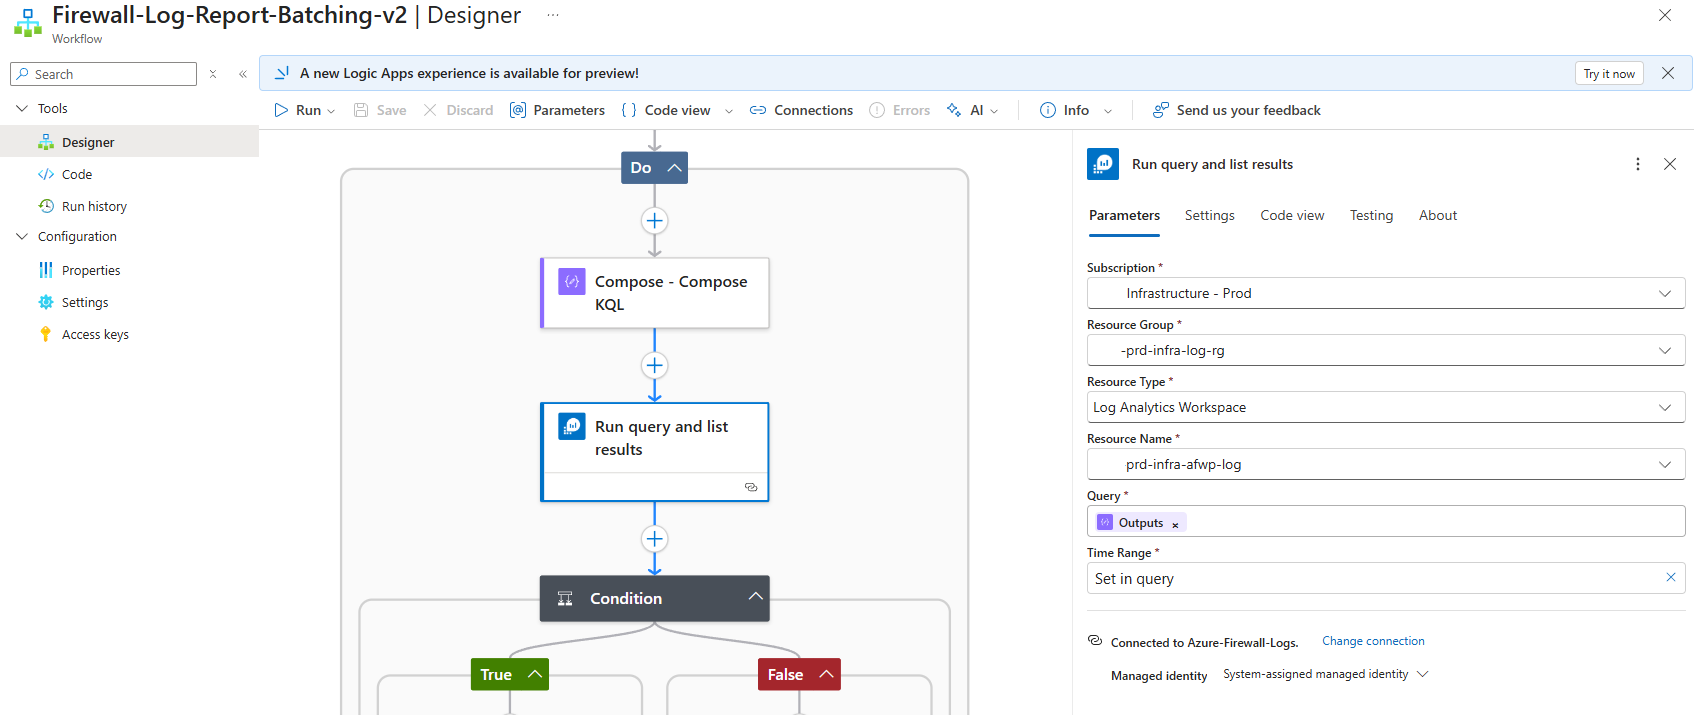This screenshot has height=715, width=1694.
Task: Click the Try it now button
Action: tap(1608, 74)
